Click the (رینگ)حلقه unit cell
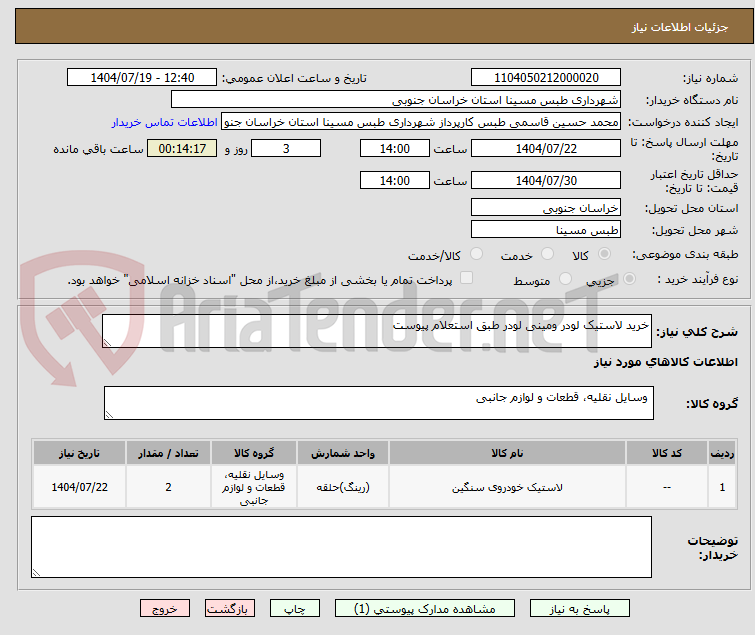This screenshot has width=755, height=635. coord(342,487)
